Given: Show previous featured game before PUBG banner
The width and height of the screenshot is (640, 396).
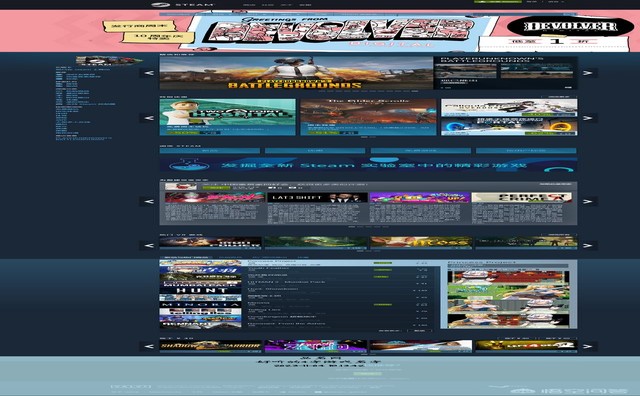Looking at the screenshot, I should 149,73.
